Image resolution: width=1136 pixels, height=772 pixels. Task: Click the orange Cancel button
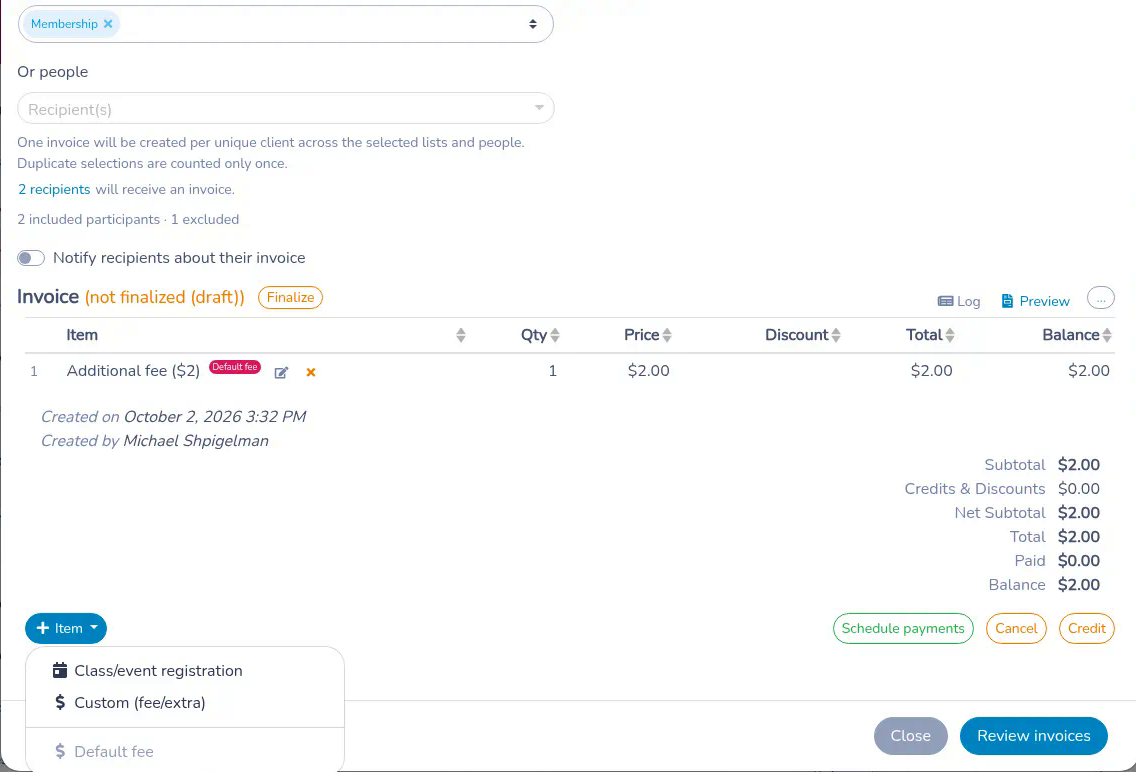click(x=1016, y=629)
